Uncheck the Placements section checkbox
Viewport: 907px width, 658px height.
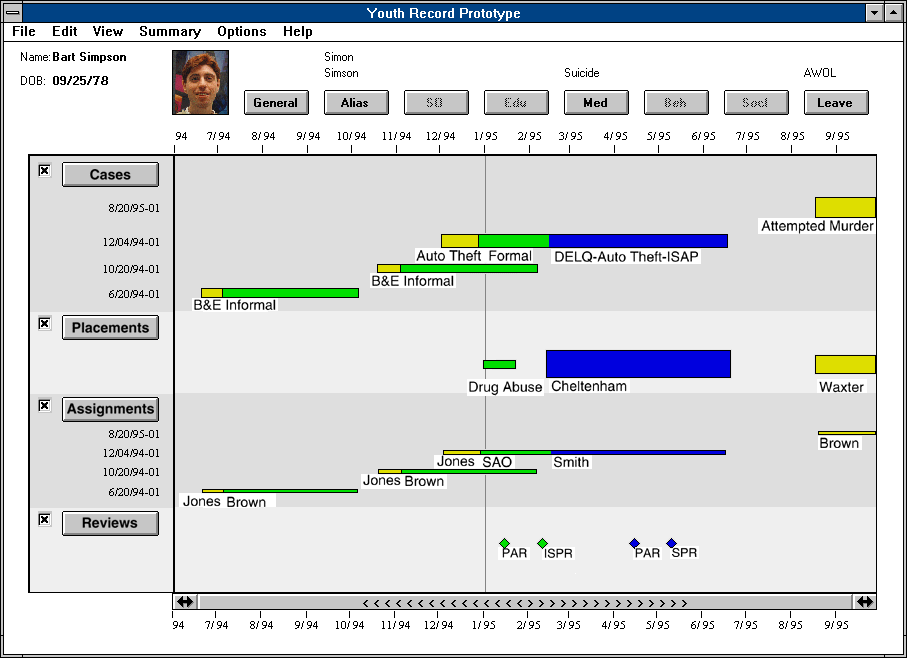[x=44, y=324]
